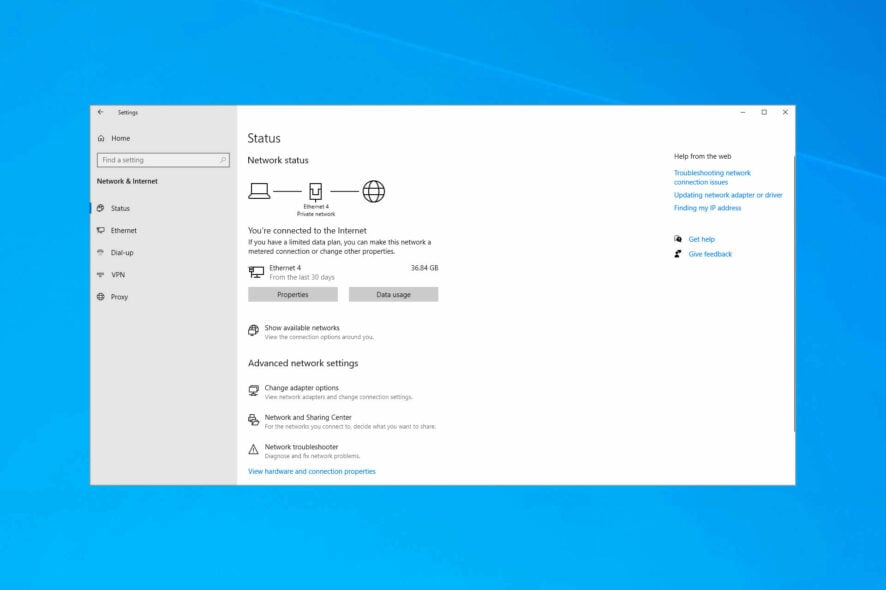Open Updating network adapter or driver link
The height and width of the screenshot is (590, 886).
click(728, 195)
